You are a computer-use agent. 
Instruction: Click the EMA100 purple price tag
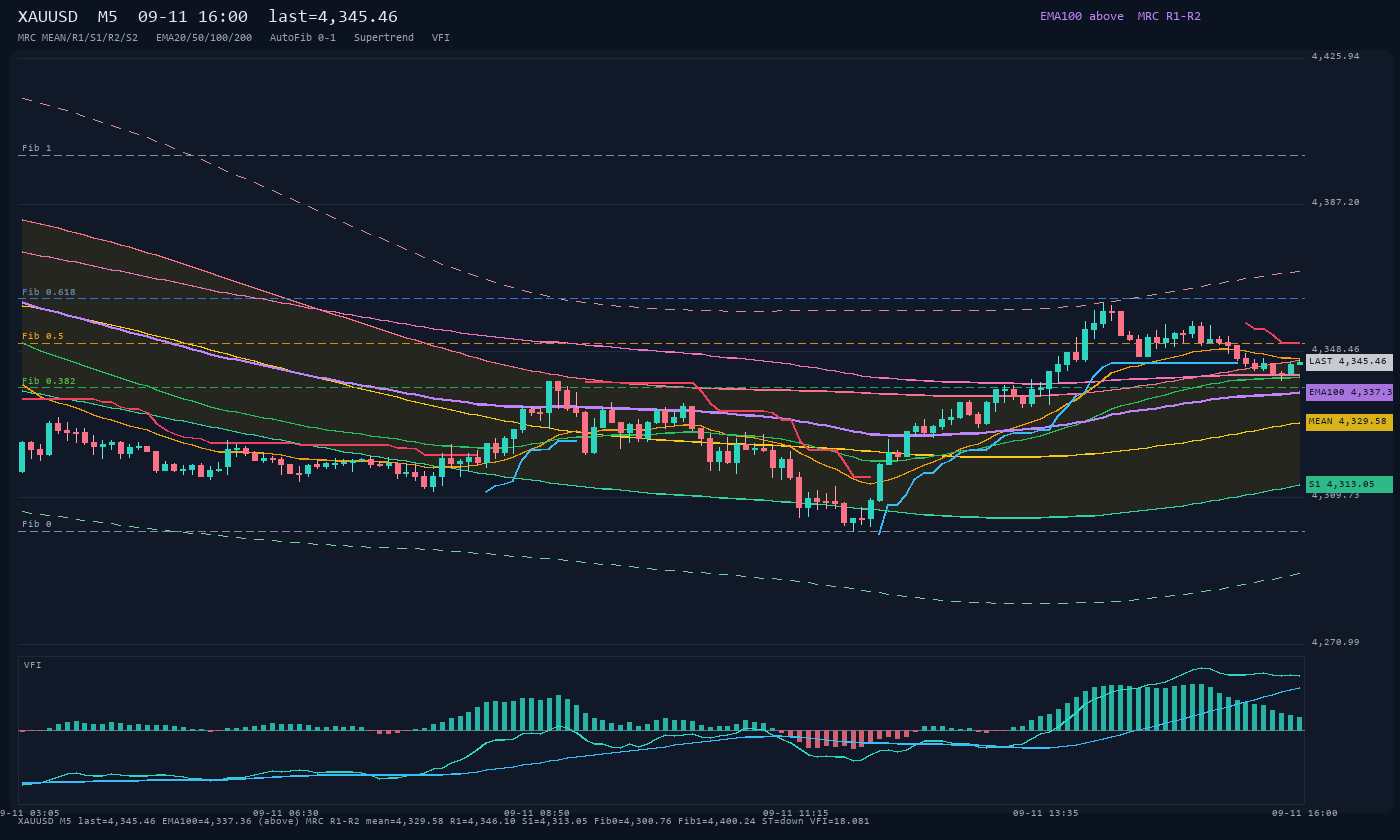coord(1349,393)
